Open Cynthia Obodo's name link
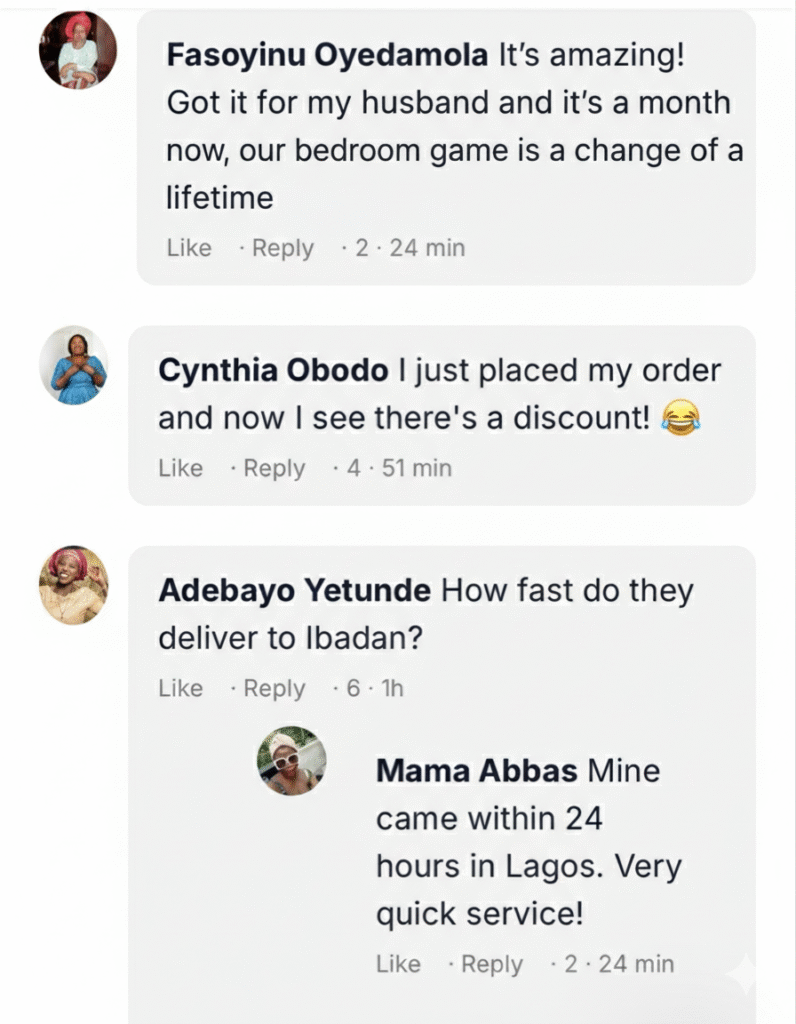Image resolution: width=796 pixels, height=1024 pixels. coord(273,371)
